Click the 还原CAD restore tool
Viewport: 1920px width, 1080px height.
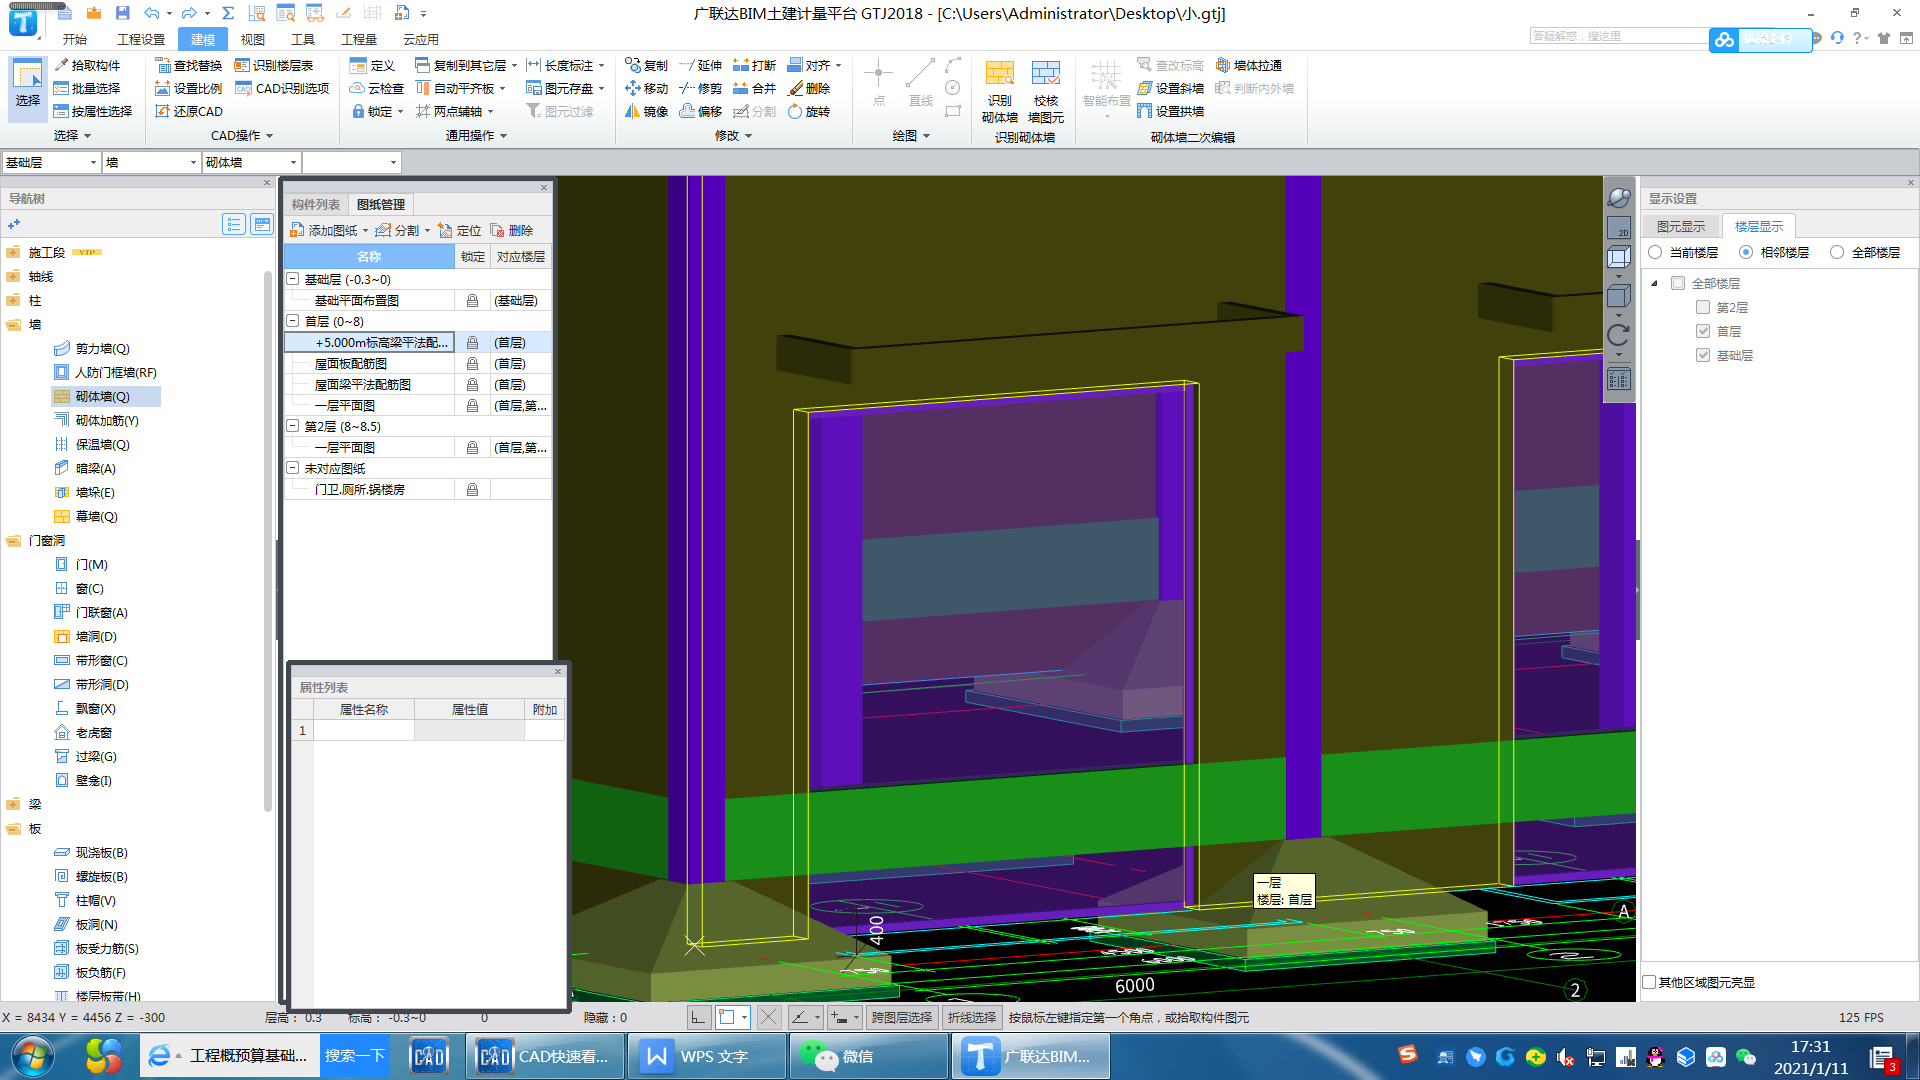click(x=189, y=111)
